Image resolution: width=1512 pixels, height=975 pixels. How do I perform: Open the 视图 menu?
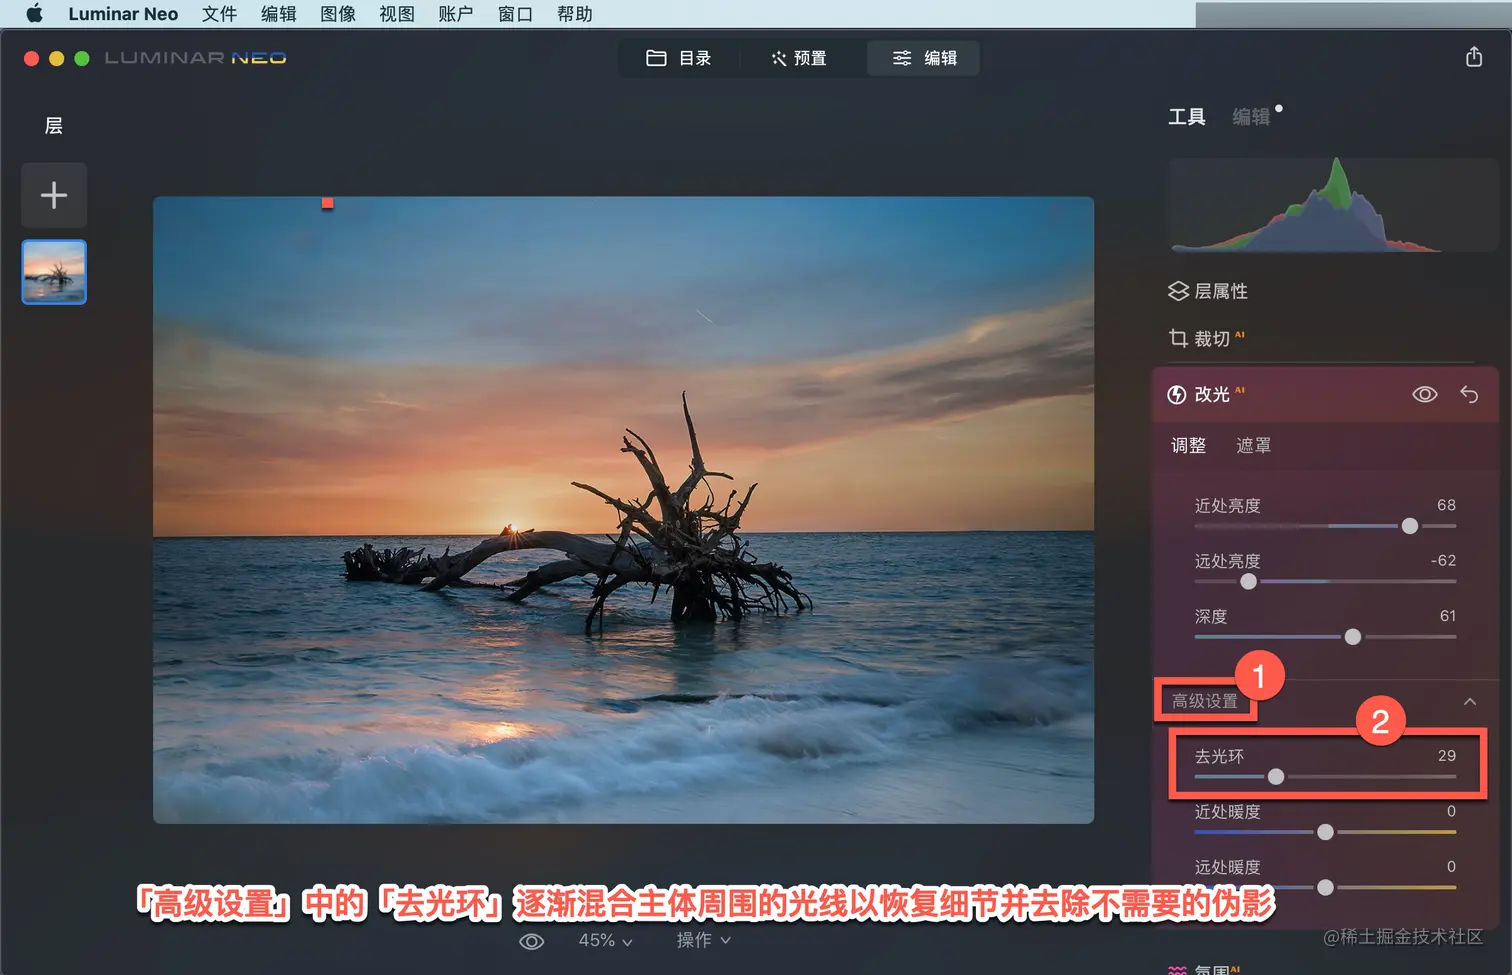coord(397,14)
